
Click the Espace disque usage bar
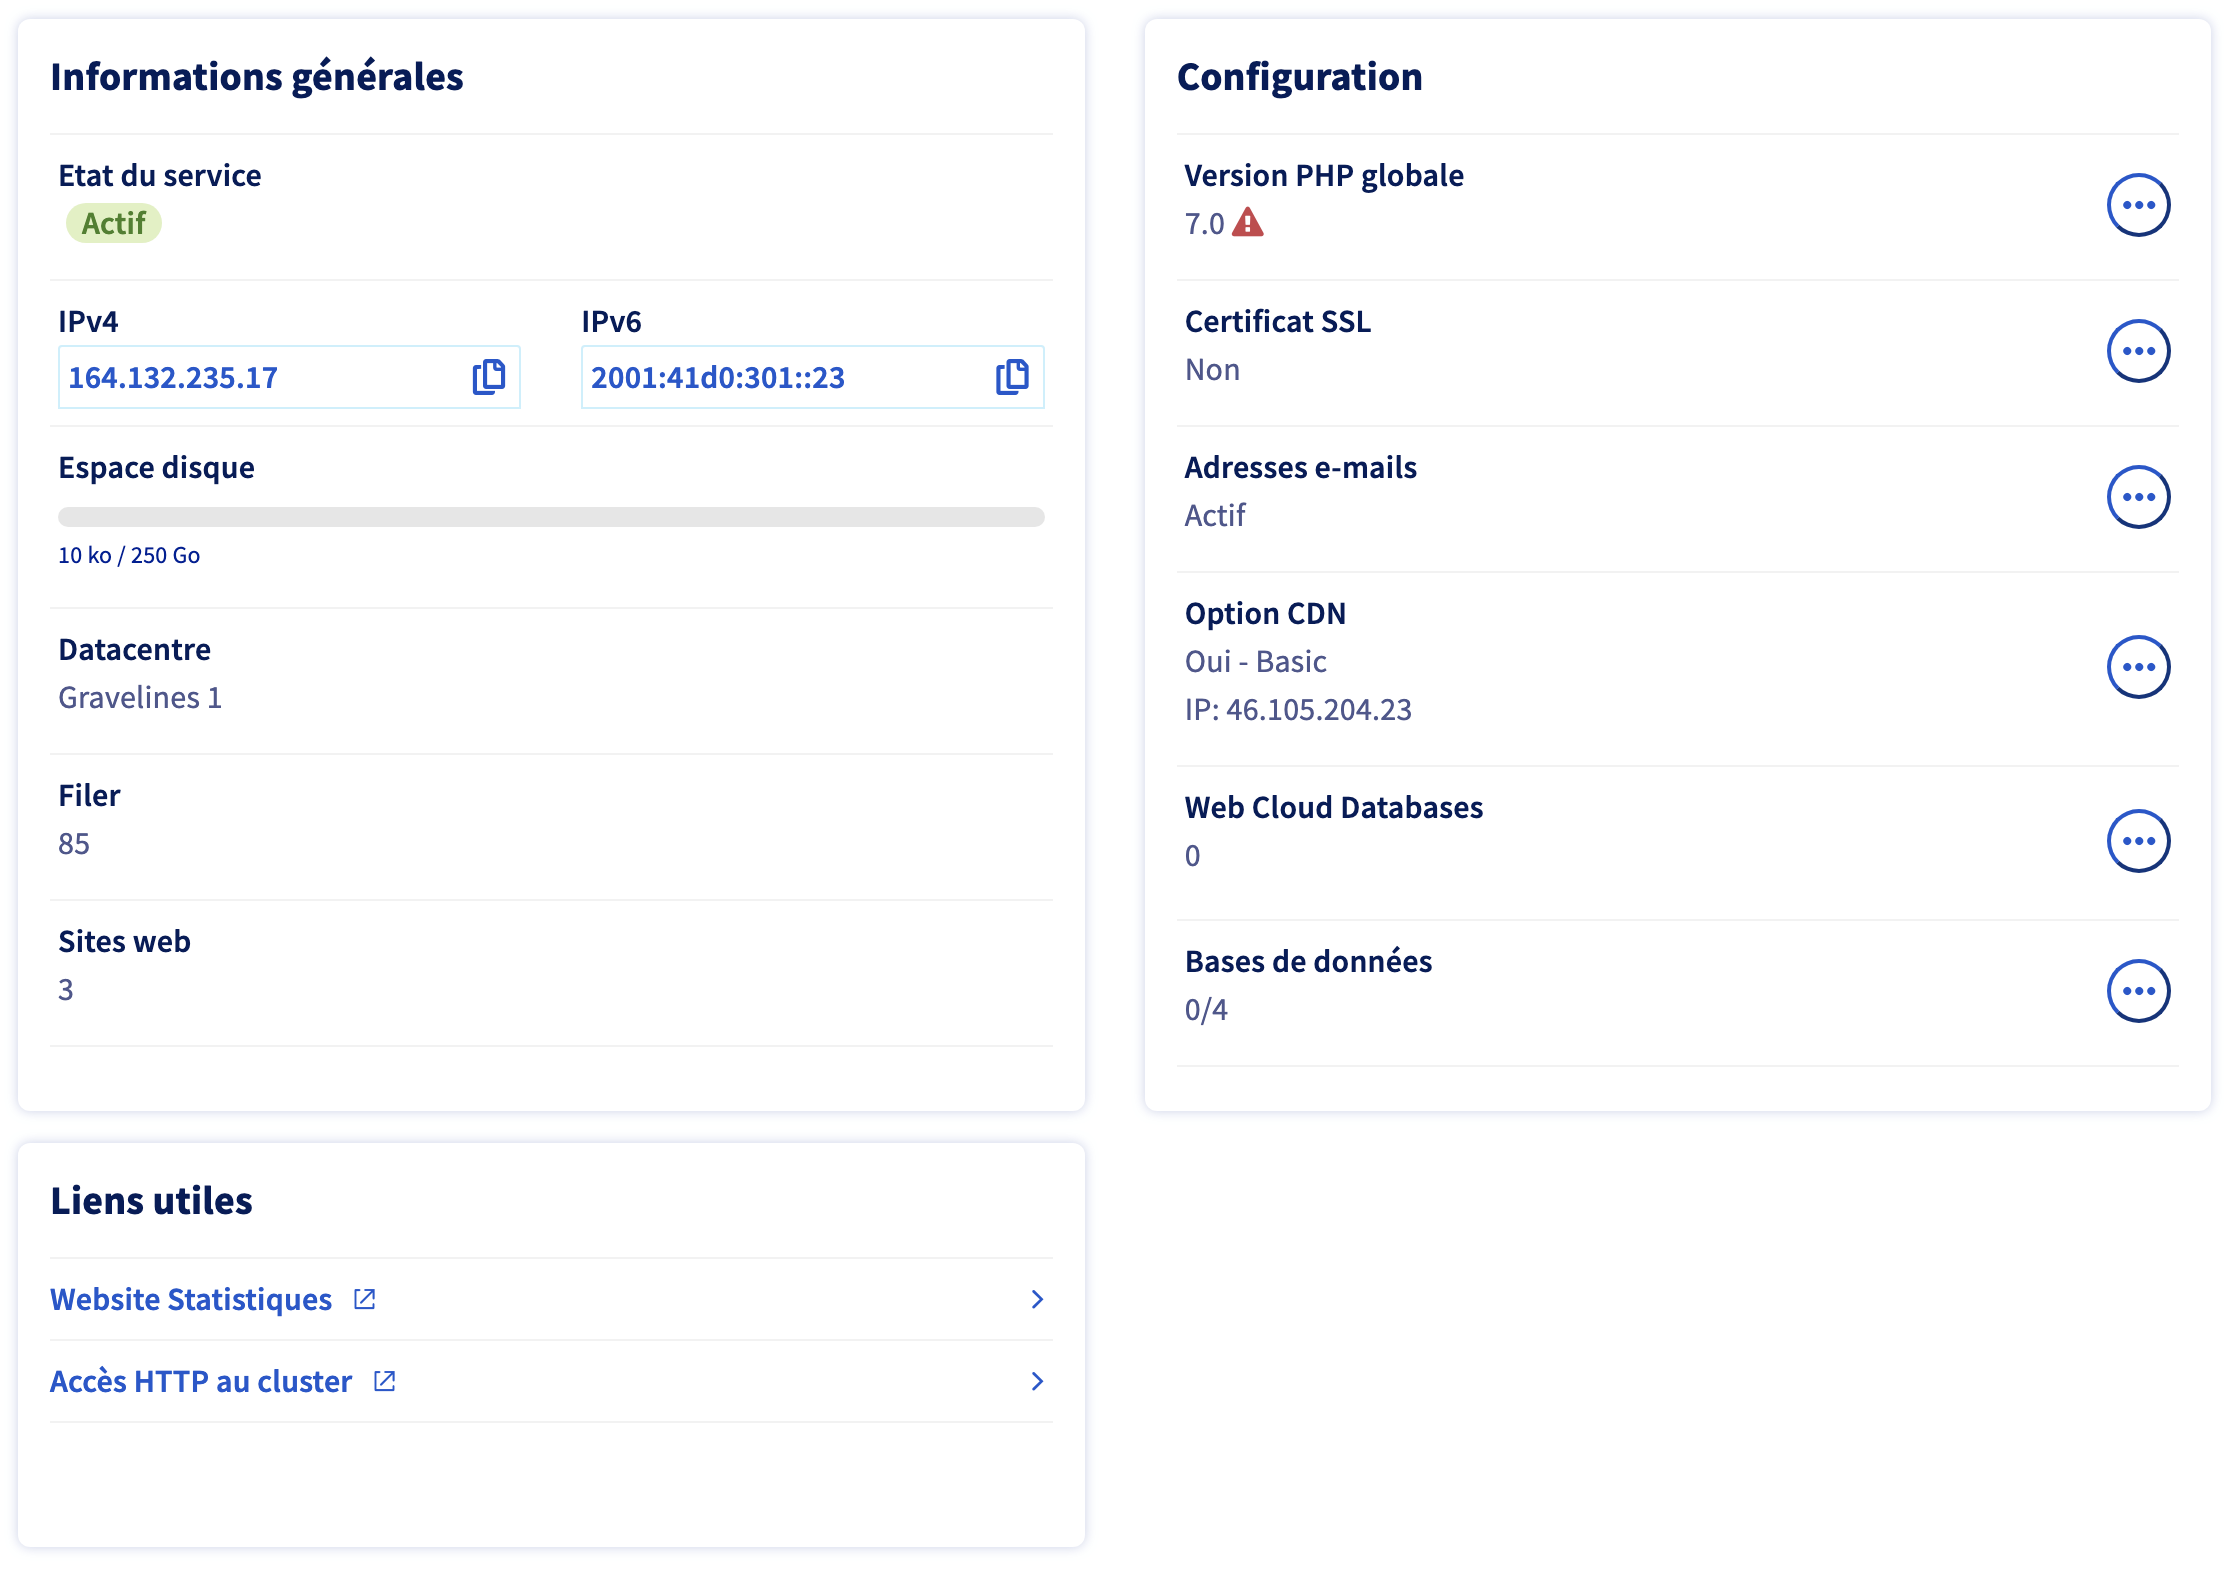tap(551, 517)
